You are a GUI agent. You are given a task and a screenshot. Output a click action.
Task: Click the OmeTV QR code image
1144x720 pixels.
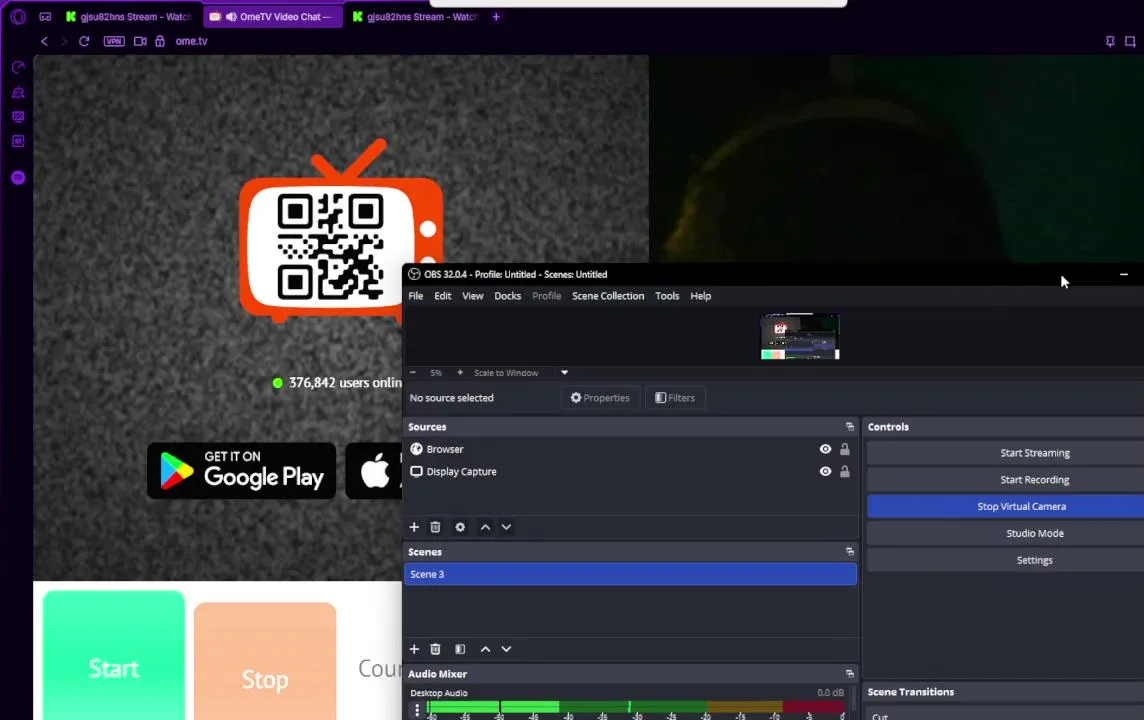[x=331, y=247]
